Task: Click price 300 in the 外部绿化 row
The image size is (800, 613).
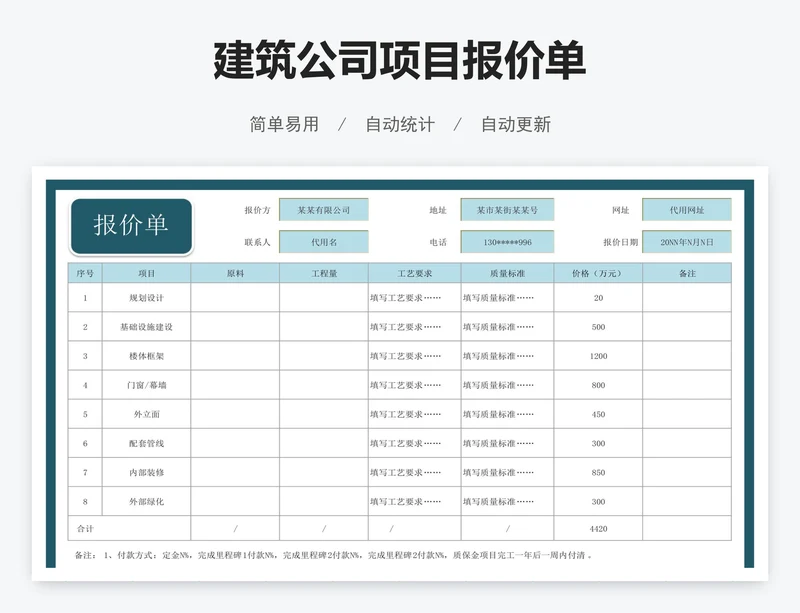Action: click(598, 501)
